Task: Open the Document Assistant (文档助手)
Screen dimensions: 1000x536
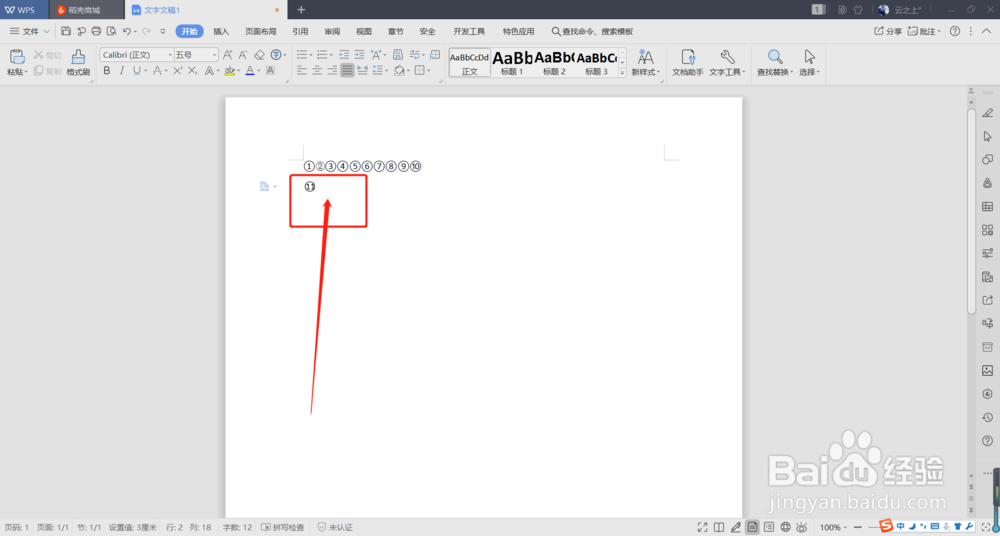Action: click(x=688, y=63)
